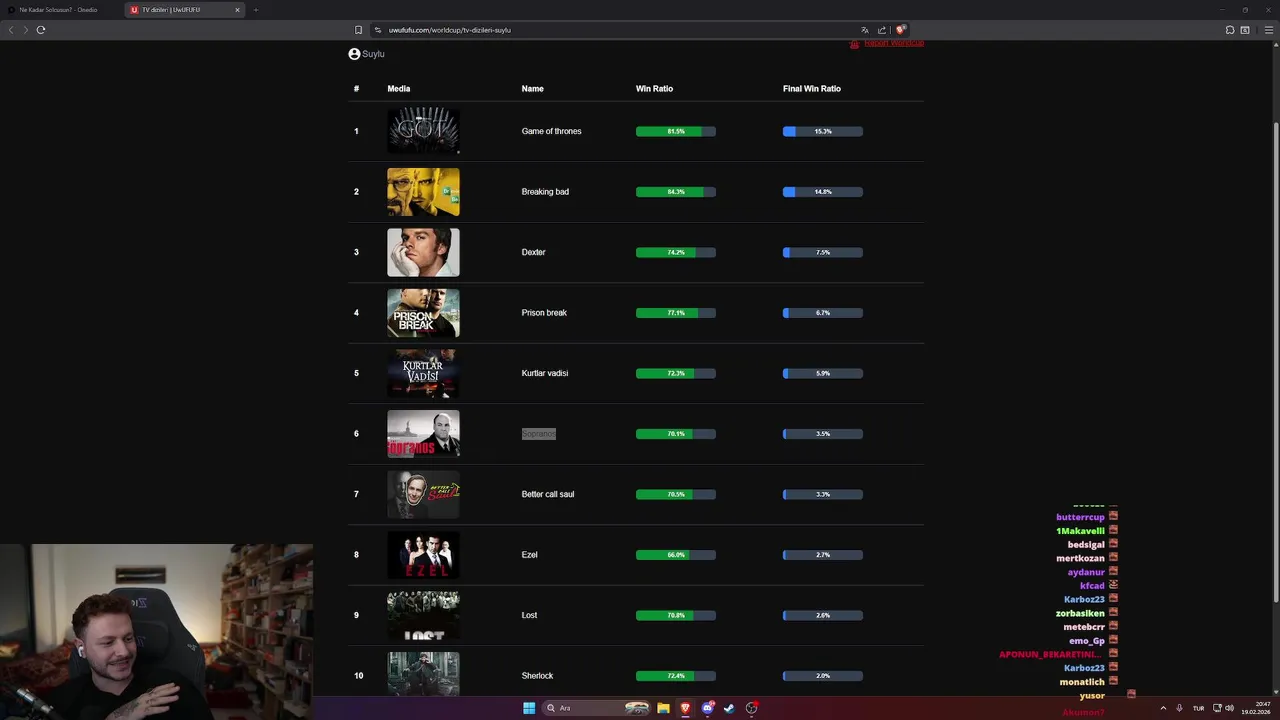Screen dimensions: 1280x720
Task: Click the highlighted 'Sopranos' name text
Action: point(538,434)
